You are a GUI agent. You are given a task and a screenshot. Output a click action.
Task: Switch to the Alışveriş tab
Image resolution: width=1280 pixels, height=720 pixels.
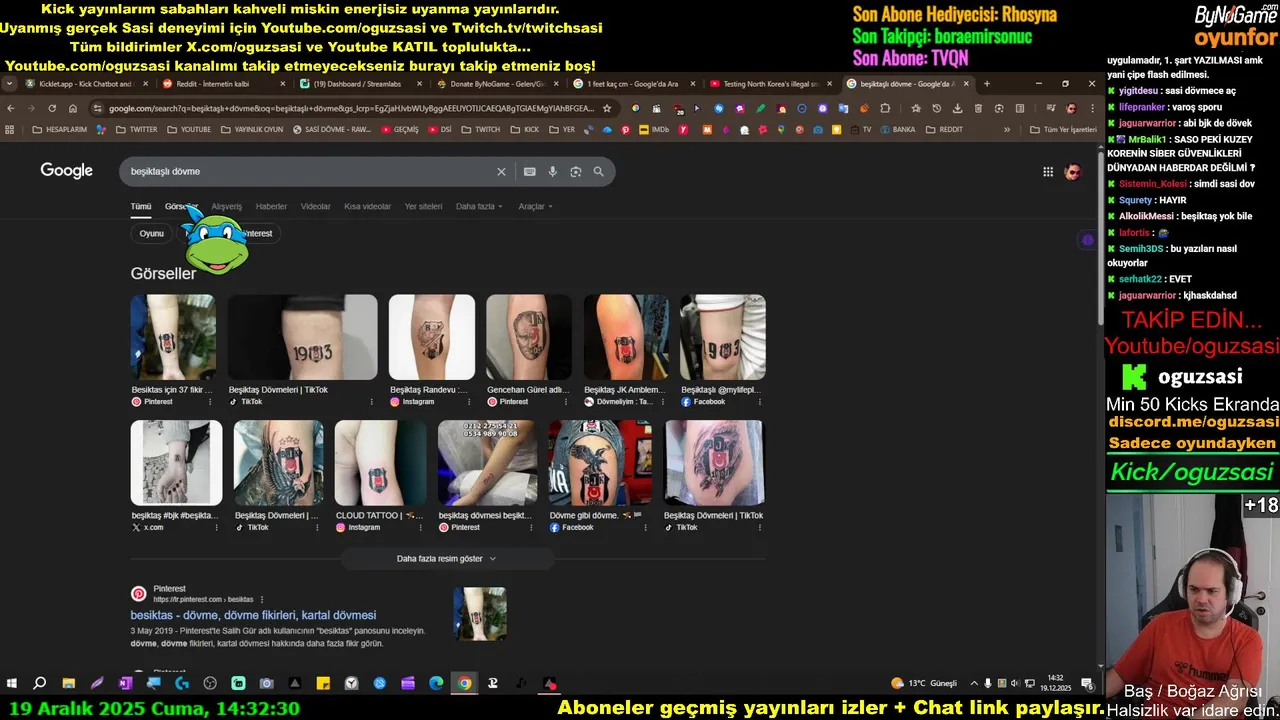[226, 206]
